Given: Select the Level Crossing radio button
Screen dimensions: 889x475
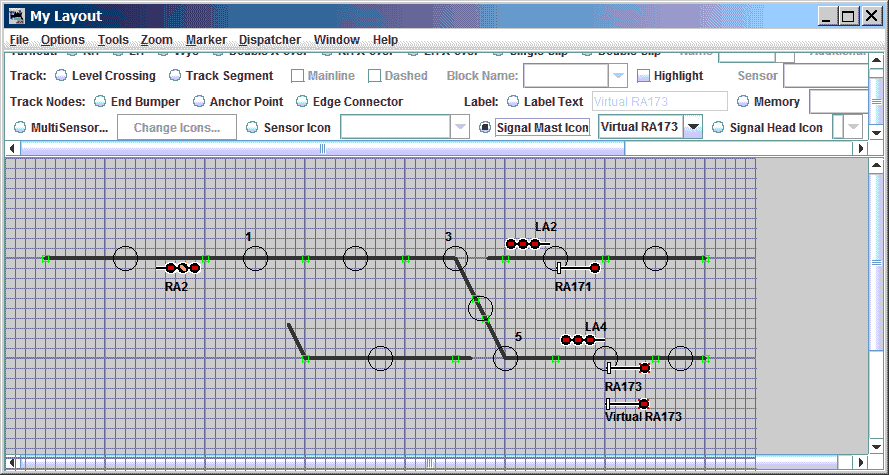Looking at the screenshot, I should [61, 76].
